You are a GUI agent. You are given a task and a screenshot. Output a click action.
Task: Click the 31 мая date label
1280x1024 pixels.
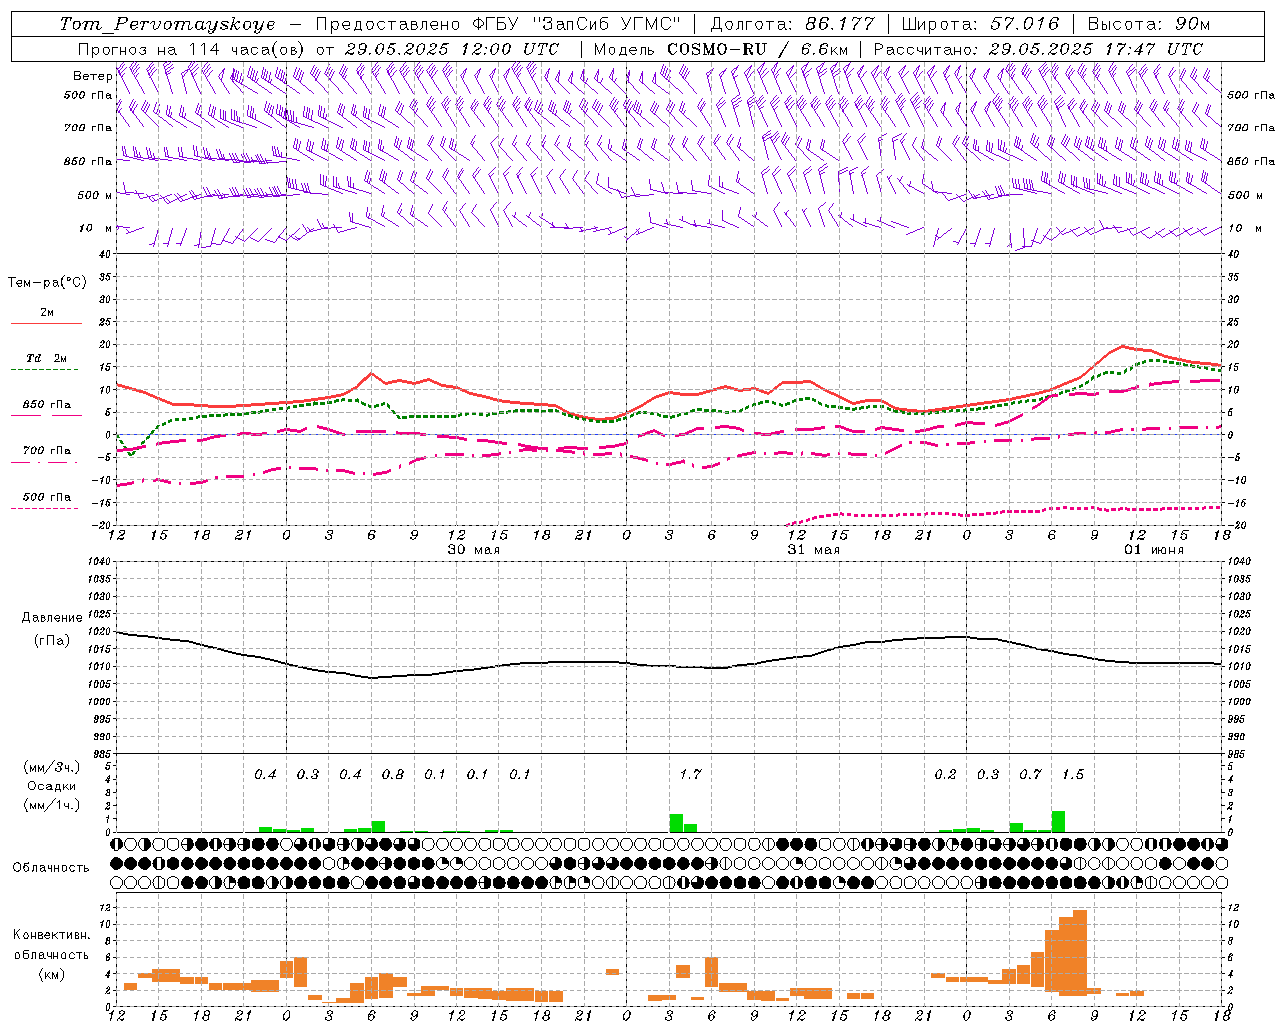(x=813, y=550)
